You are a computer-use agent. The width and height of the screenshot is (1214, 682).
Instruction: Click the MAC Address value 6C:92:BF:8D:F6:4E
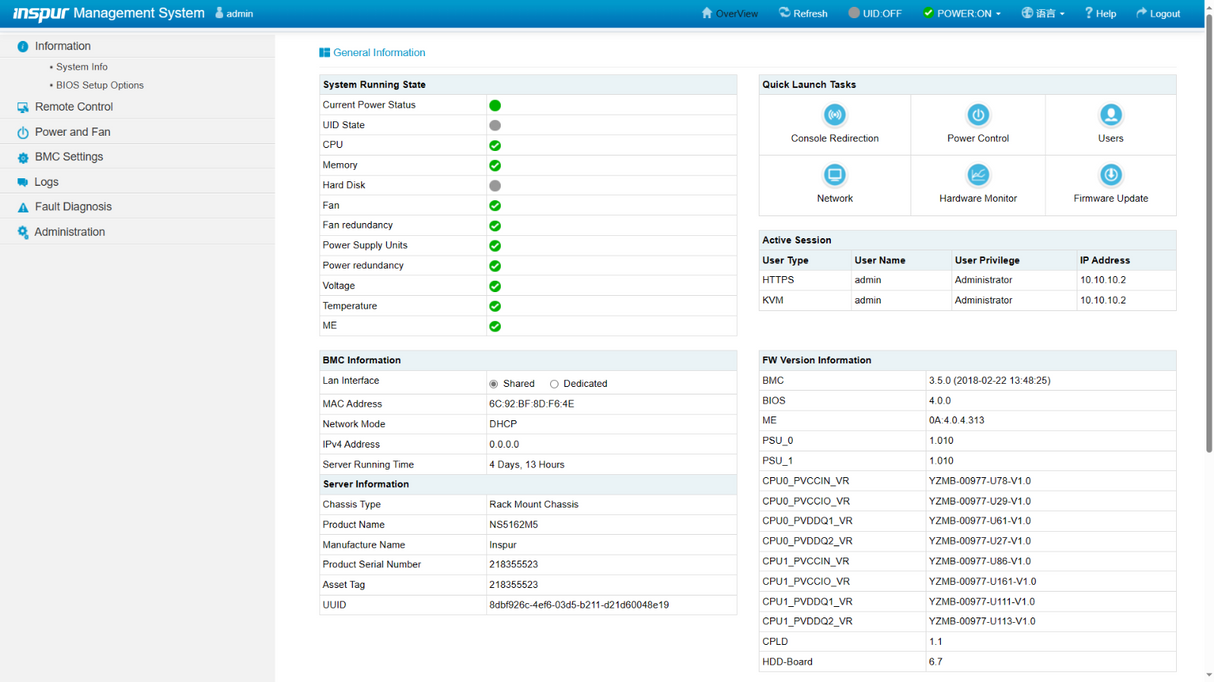coord(531,404)
